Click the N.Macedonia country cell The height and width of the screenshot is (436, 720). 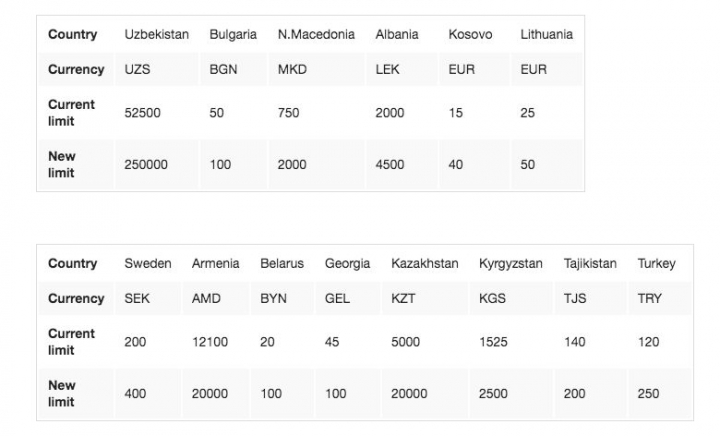coord(316,34)
